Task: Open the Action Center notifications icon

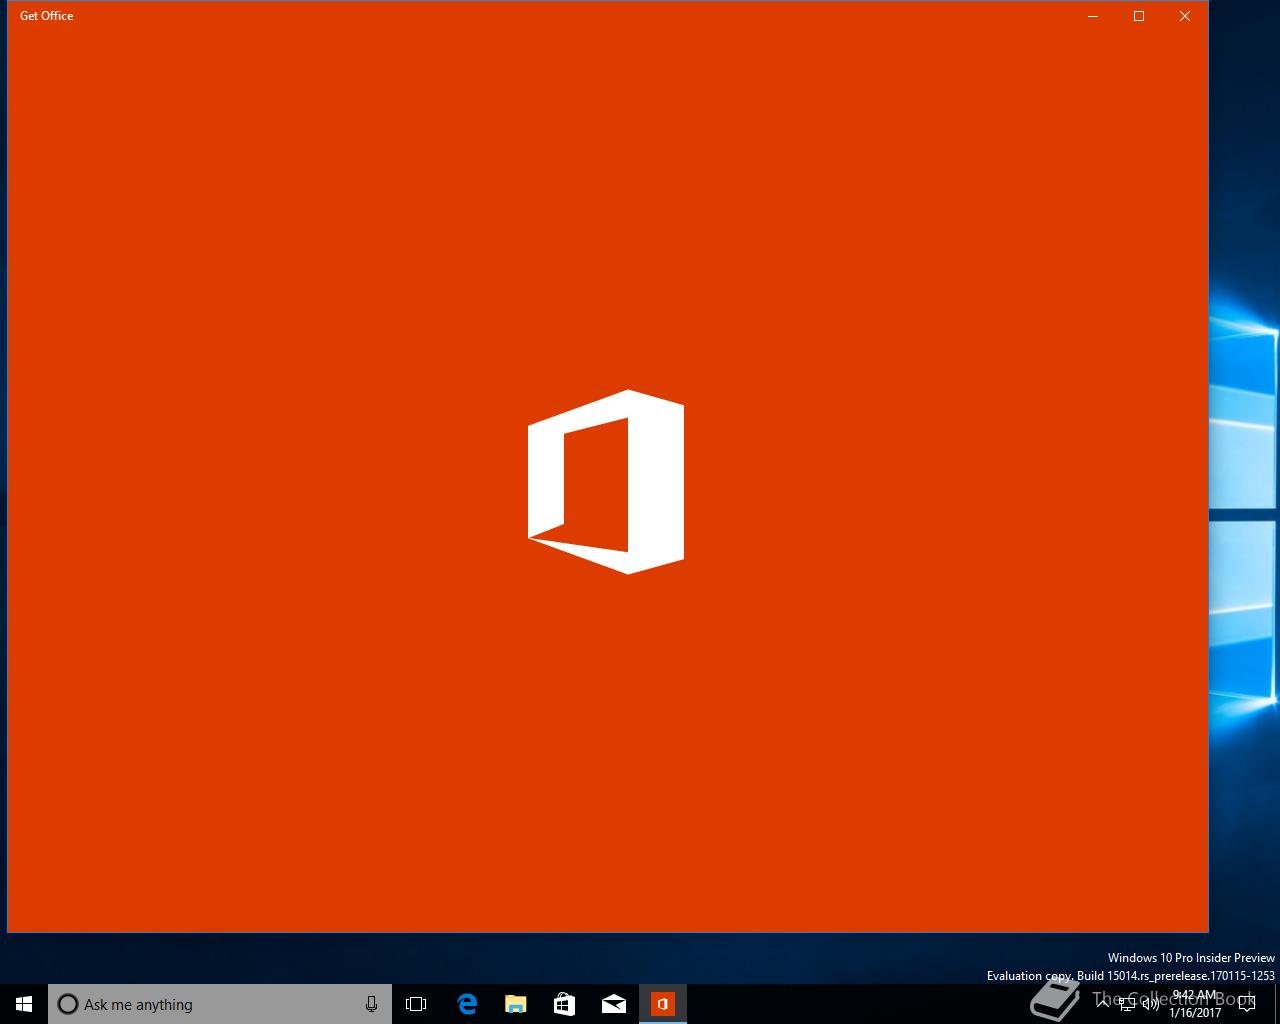Action: (1246, 1004)
